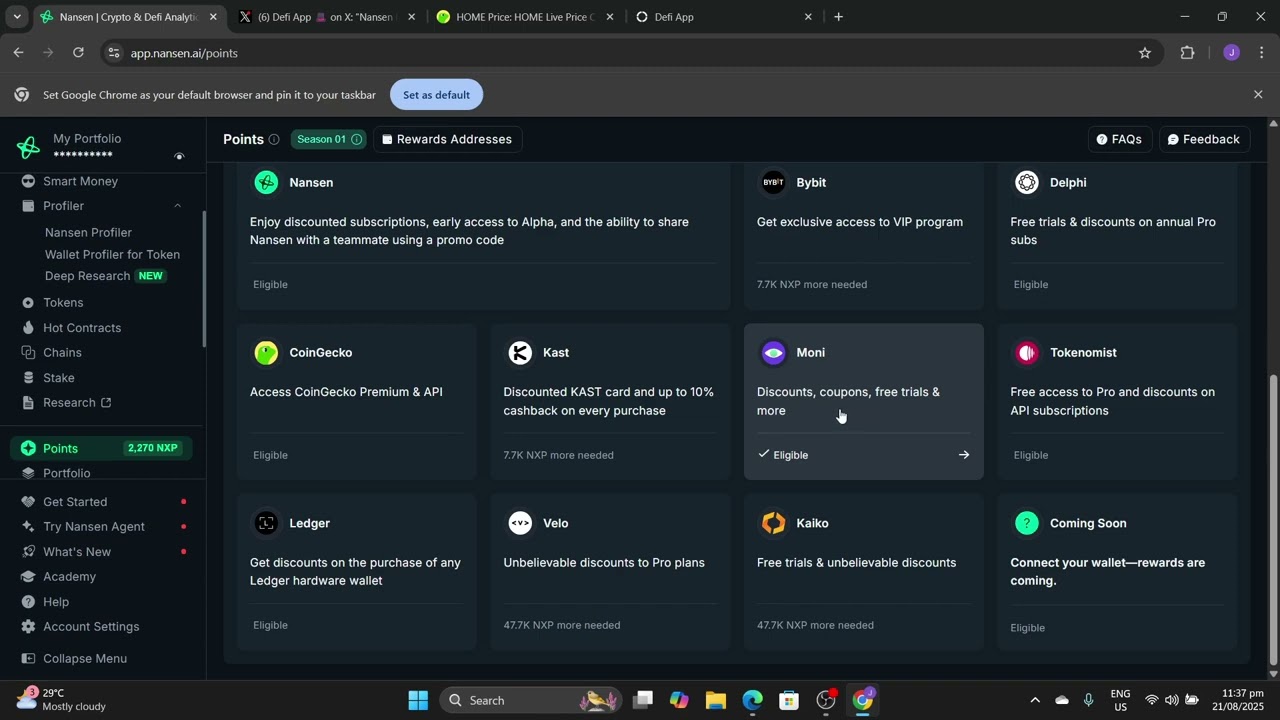
Task: Open Moni reward via arrow
Action: click(964, 455)
